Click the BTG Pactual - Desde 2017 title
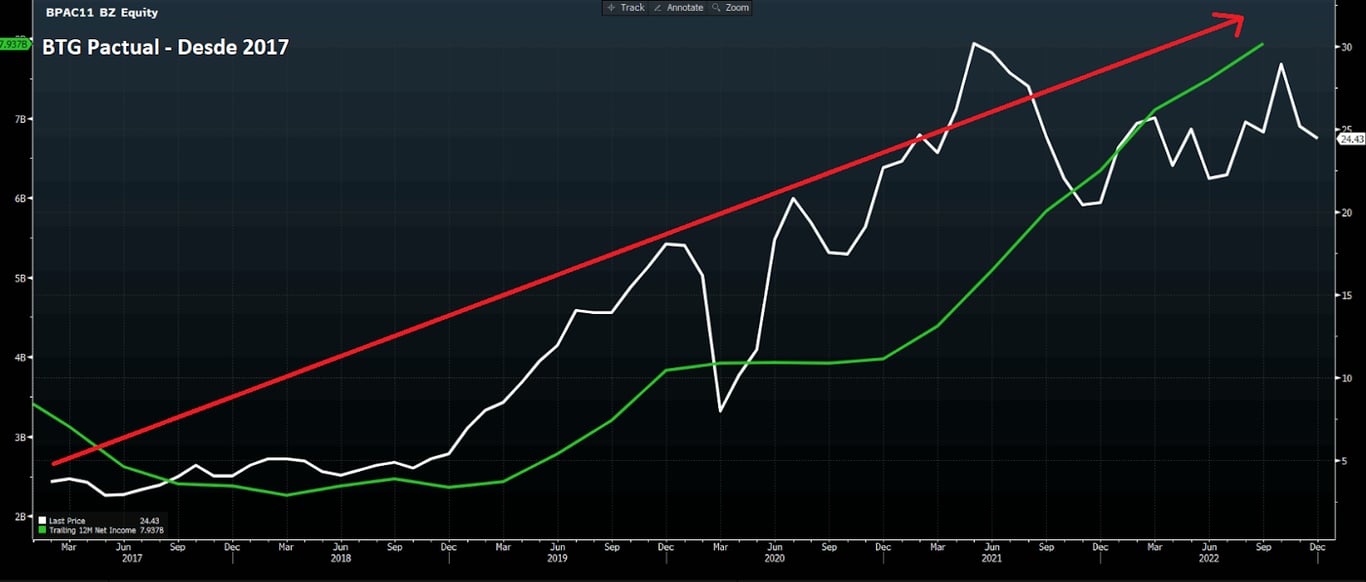Viewport: 1366px width, 582px height. click(x=166, y=46)
